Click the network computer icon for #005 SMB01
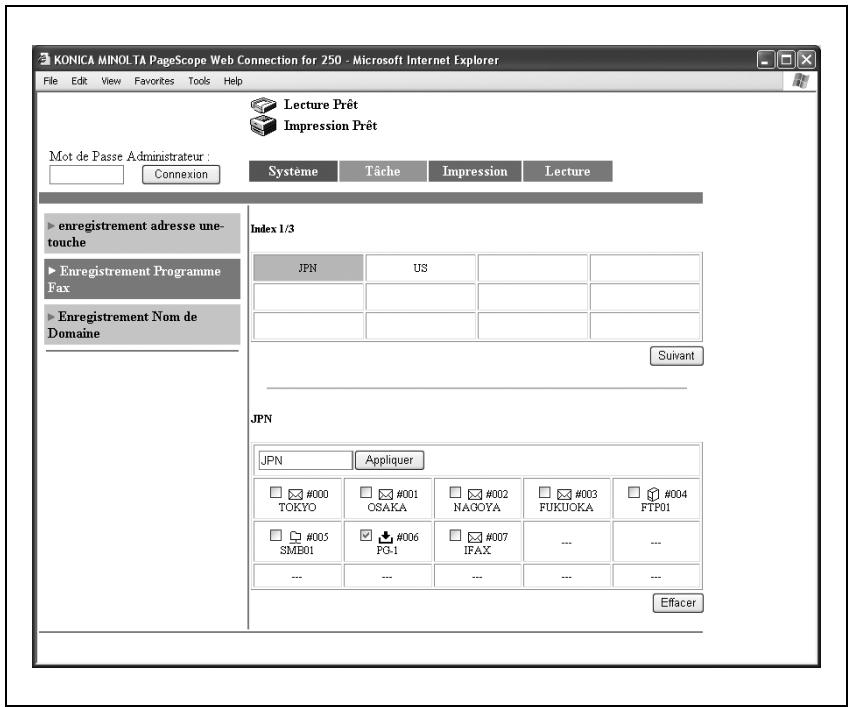The height and width of the screenshot is (707, 848). [295, 537]
